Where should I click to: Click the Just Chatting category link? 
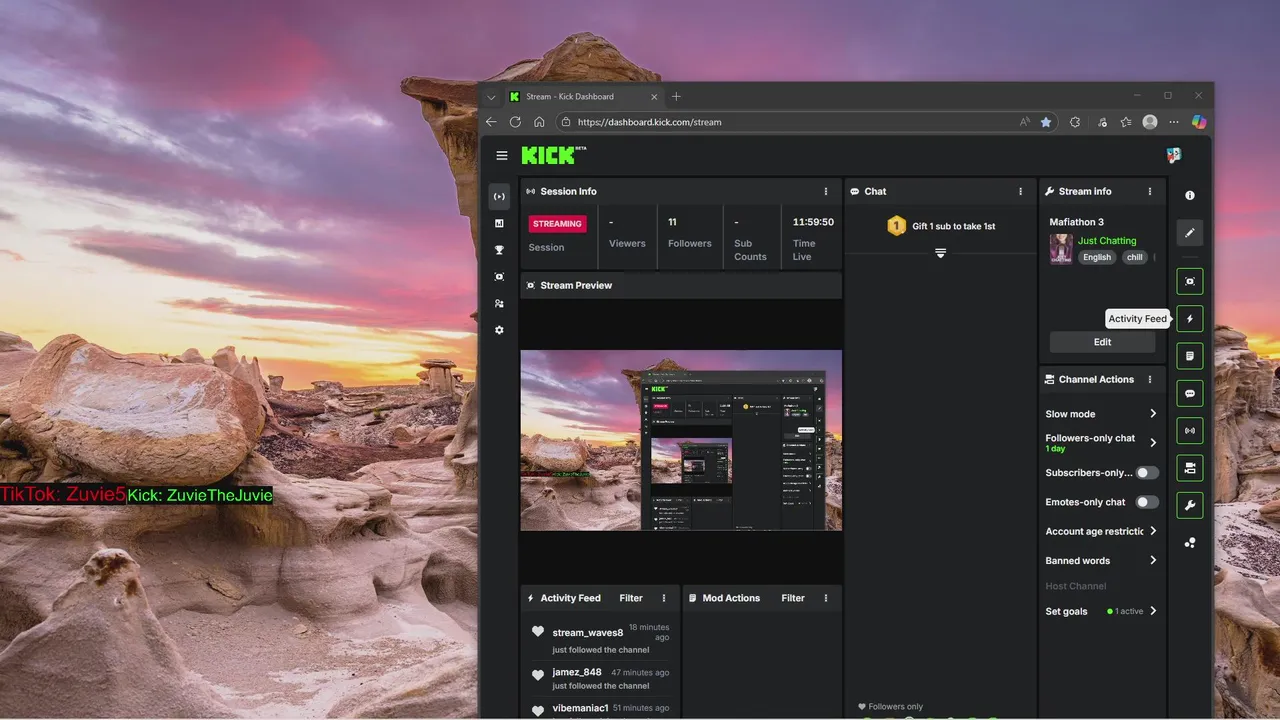[1107, 241]
